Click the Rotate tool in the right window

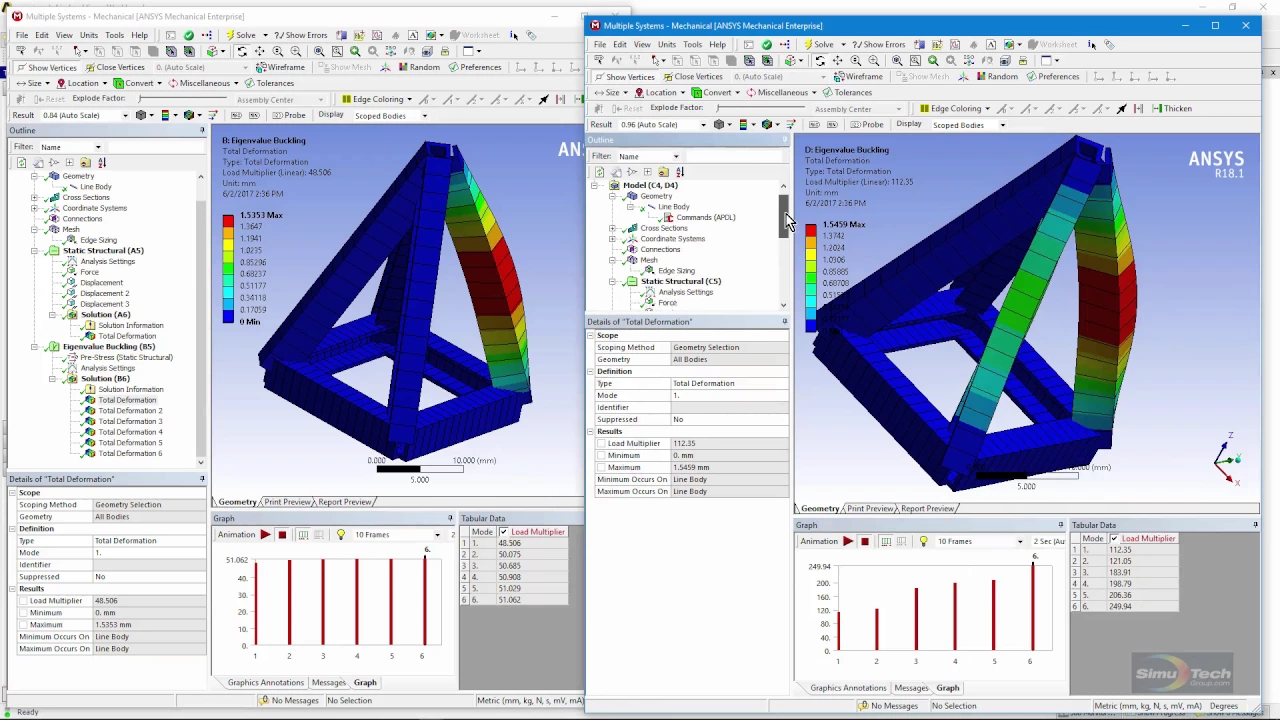[x=820, y=60]
